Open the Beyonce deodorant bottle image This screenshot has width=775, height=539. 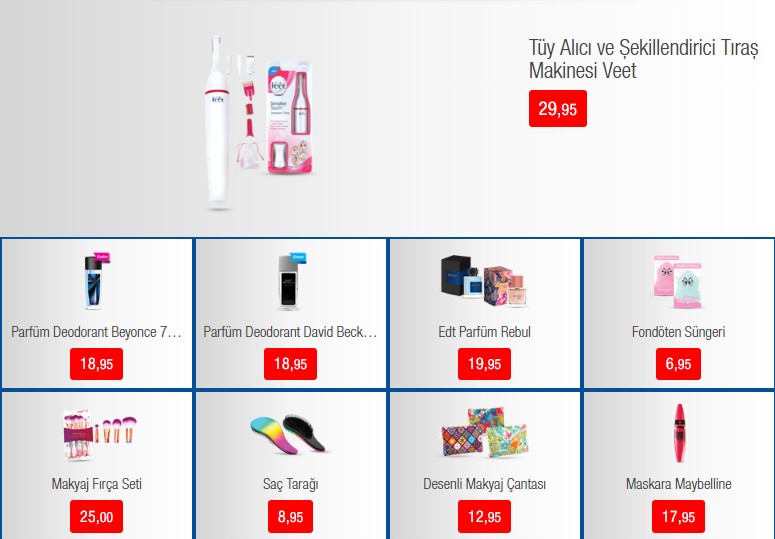96,281
